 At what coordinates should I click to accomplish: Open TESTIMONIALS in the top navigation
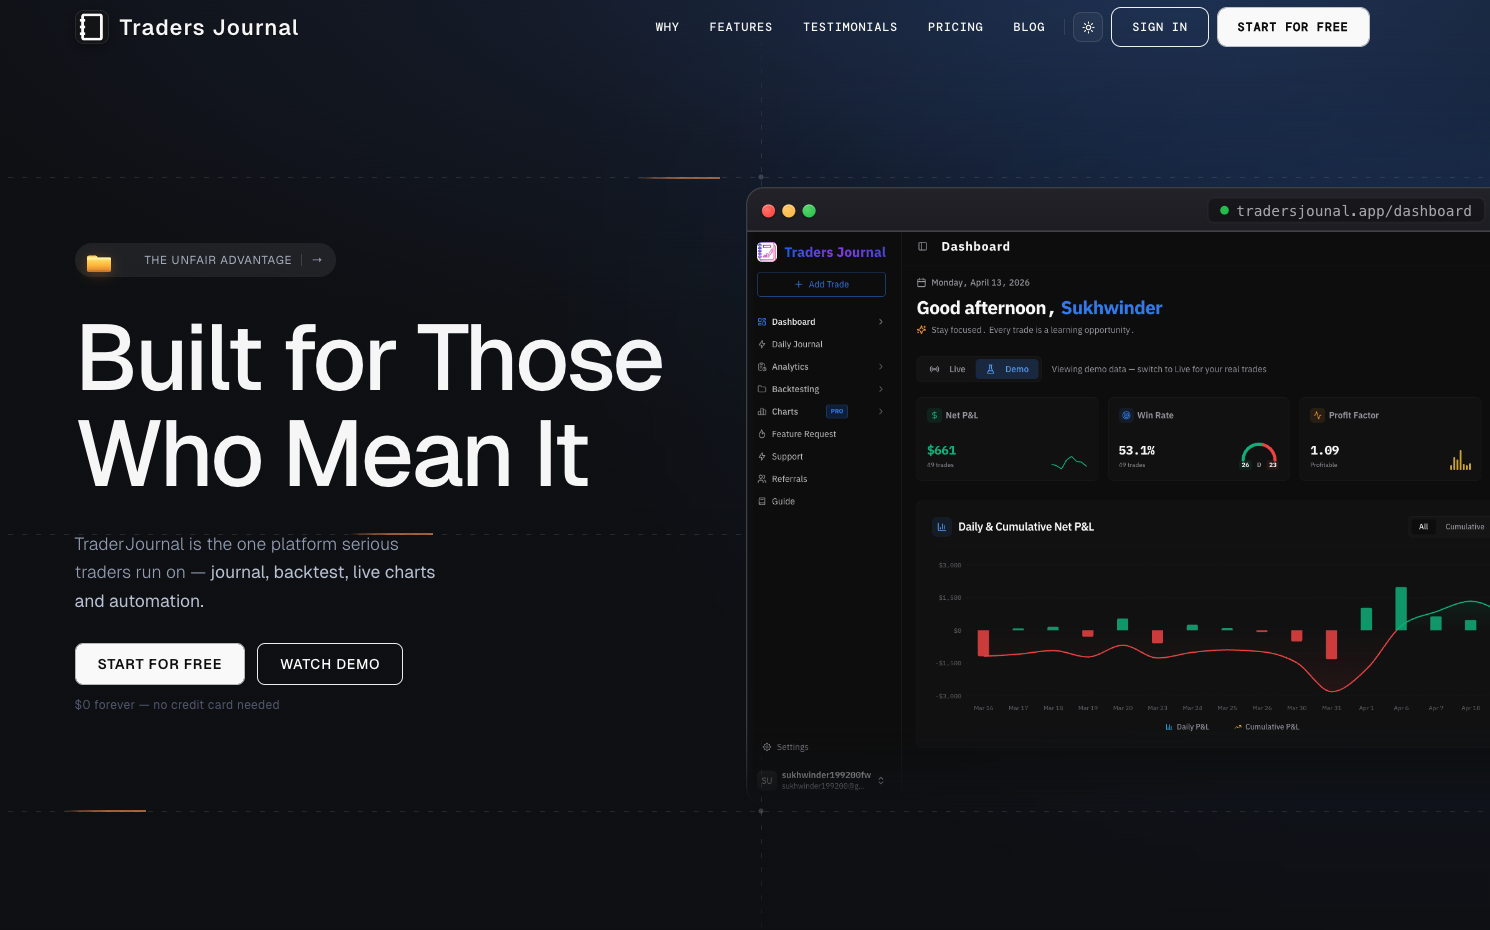pos(850,27)
